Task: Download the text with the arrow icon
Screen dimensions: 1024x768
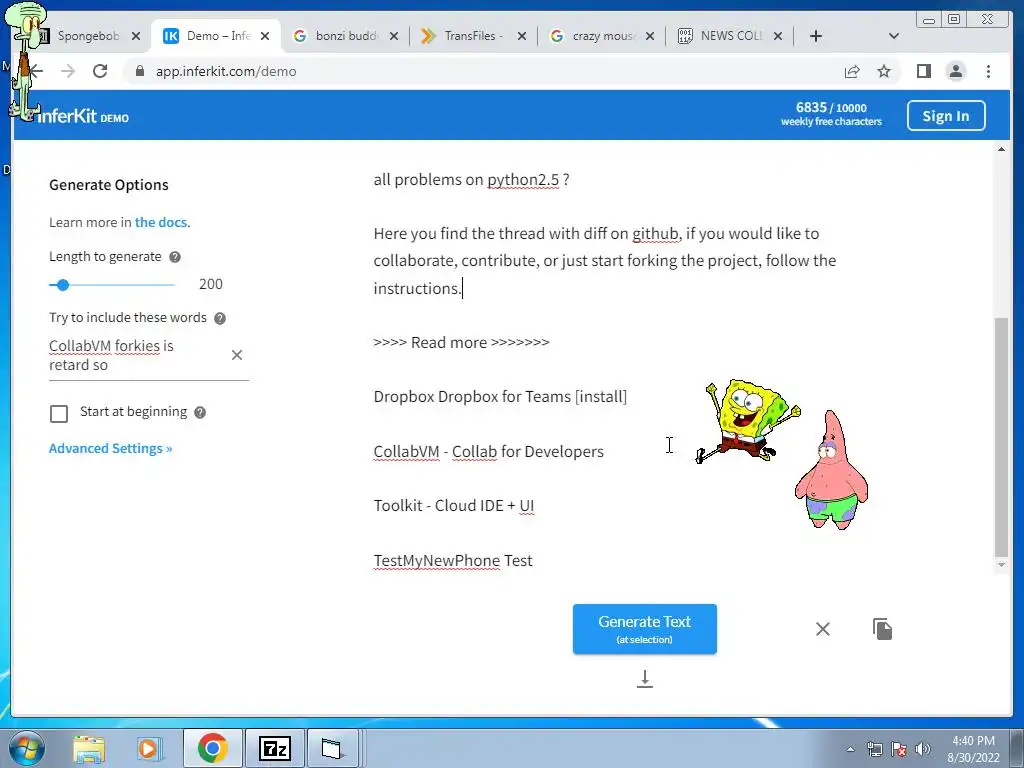Action: pos(645,679)
